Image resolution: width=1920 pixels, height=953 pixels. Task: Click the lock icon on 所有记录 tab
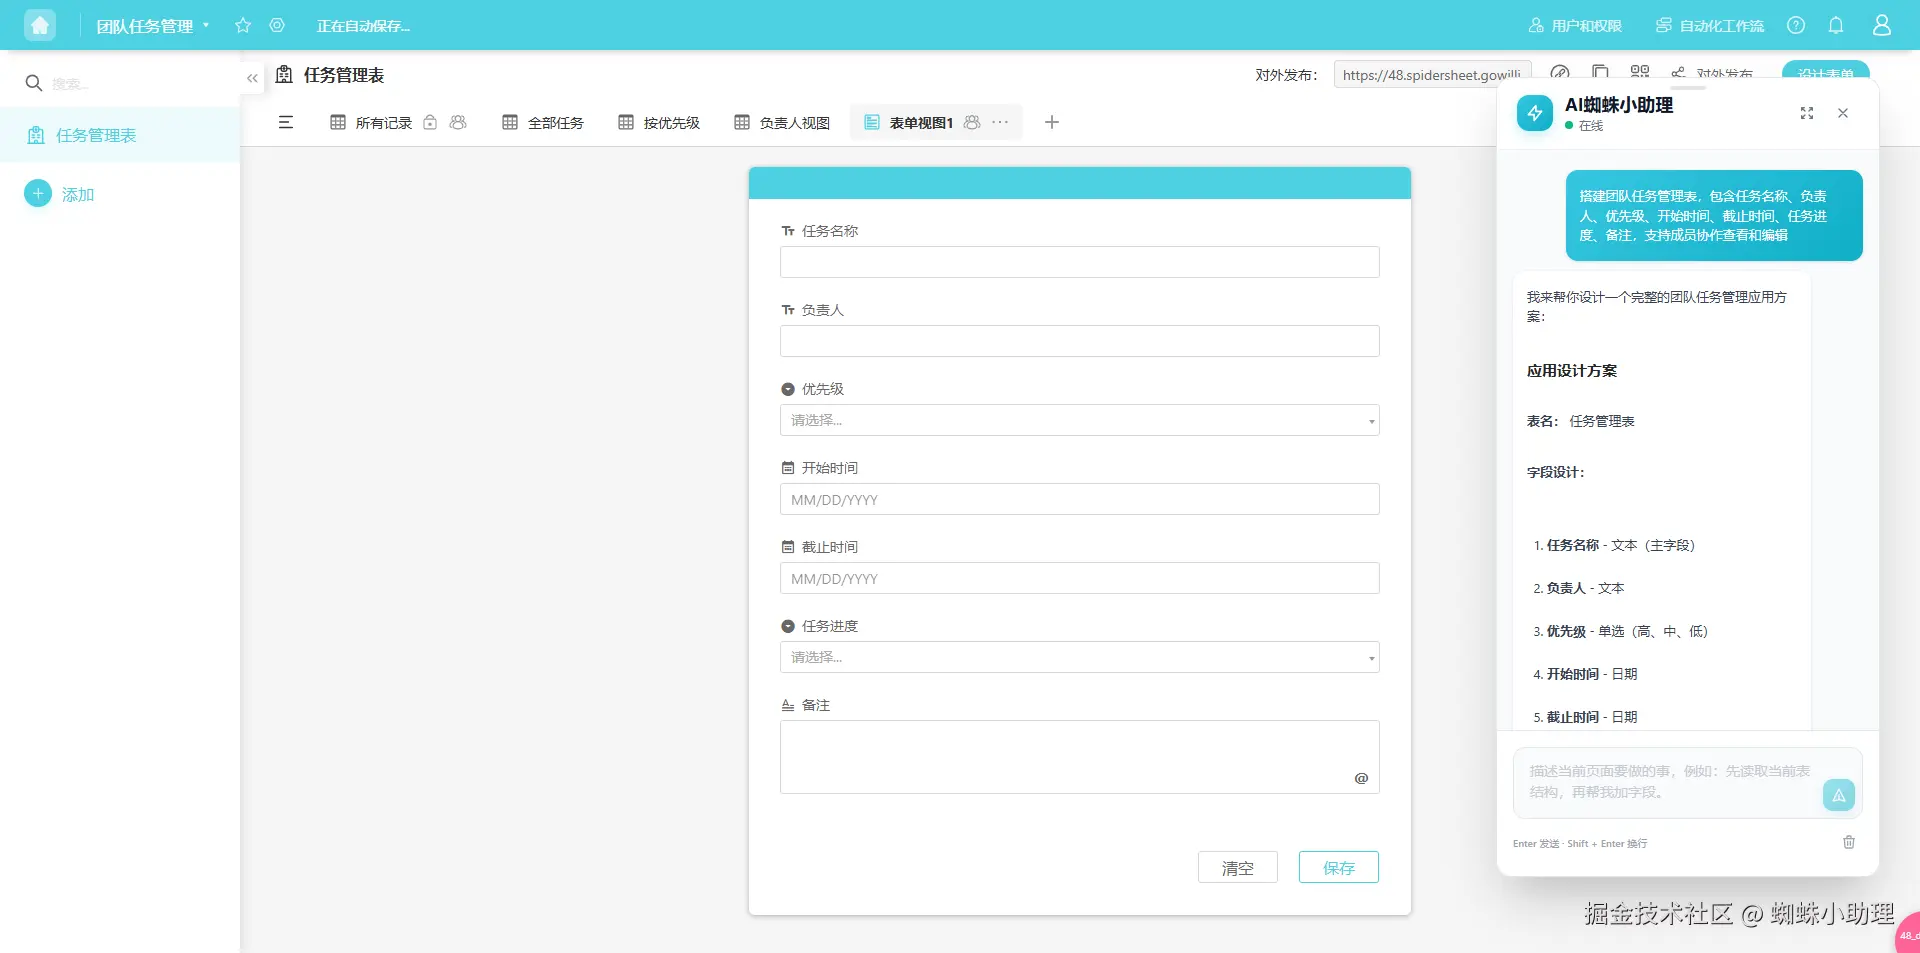coord(430,122)
